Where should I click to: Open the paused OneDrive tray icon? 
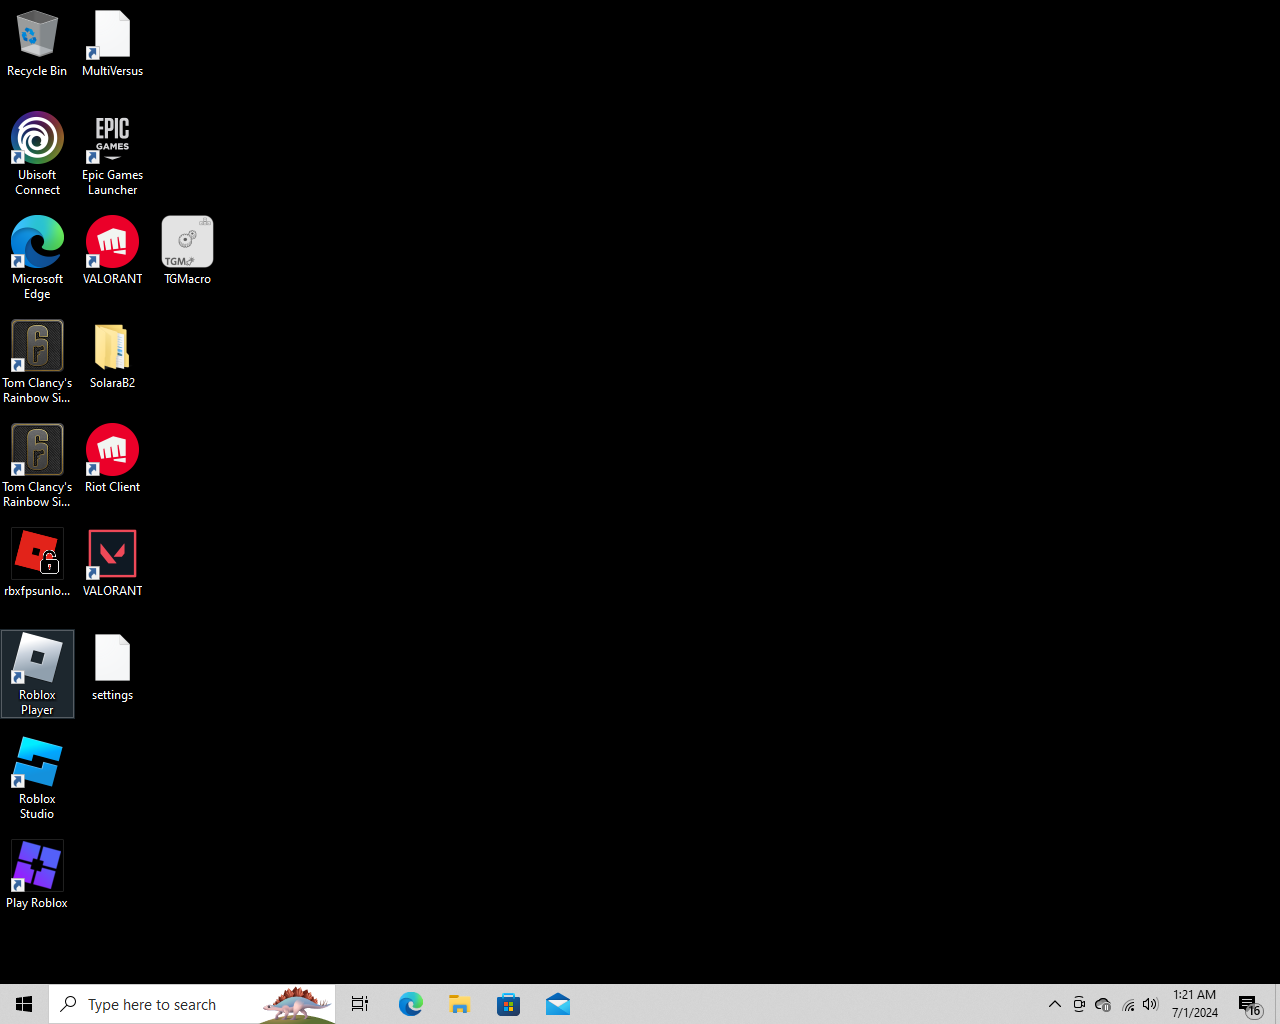tap(1103, 1004)
